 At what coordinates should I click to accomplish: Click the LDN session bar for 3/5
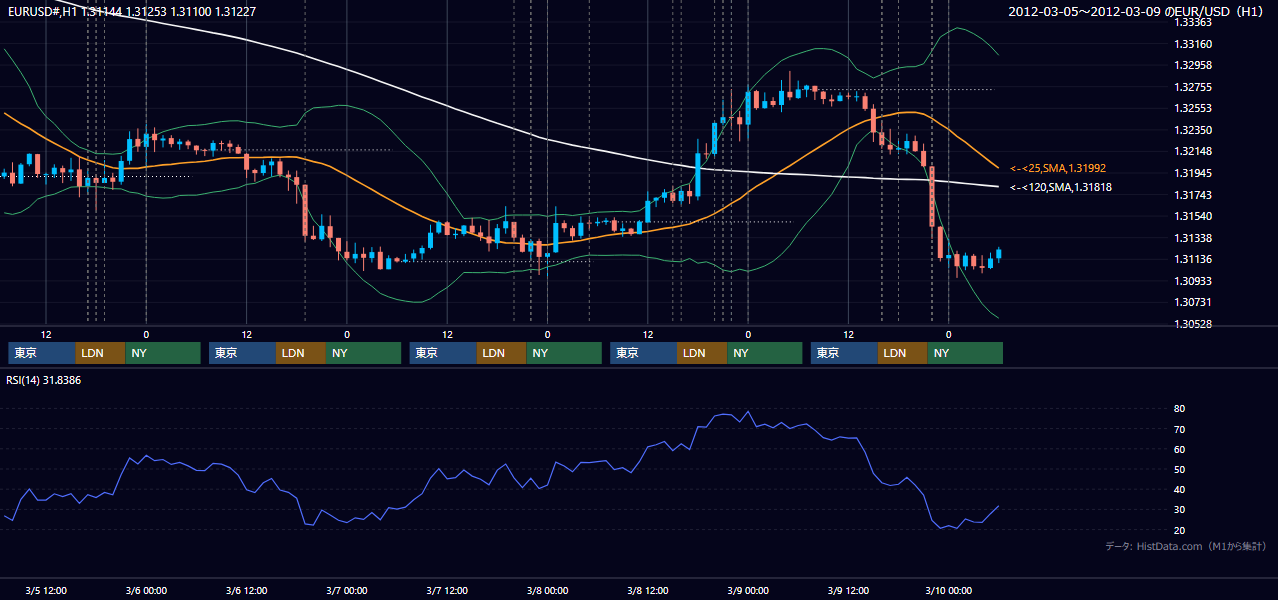click(x=101, y=353)
